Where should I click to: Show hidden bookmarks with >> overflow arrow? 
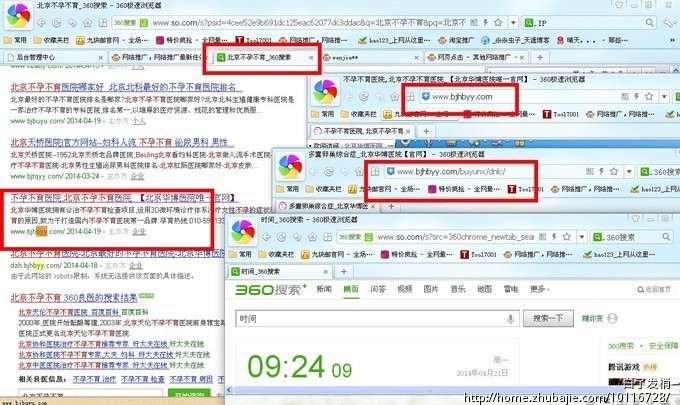673,40
